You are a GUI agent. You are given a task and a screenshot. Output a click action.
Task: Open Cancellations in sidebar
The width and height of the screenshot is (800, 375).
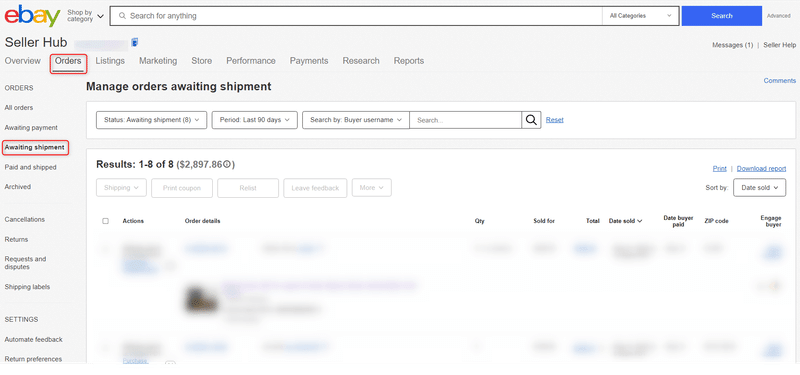(24, 219)
